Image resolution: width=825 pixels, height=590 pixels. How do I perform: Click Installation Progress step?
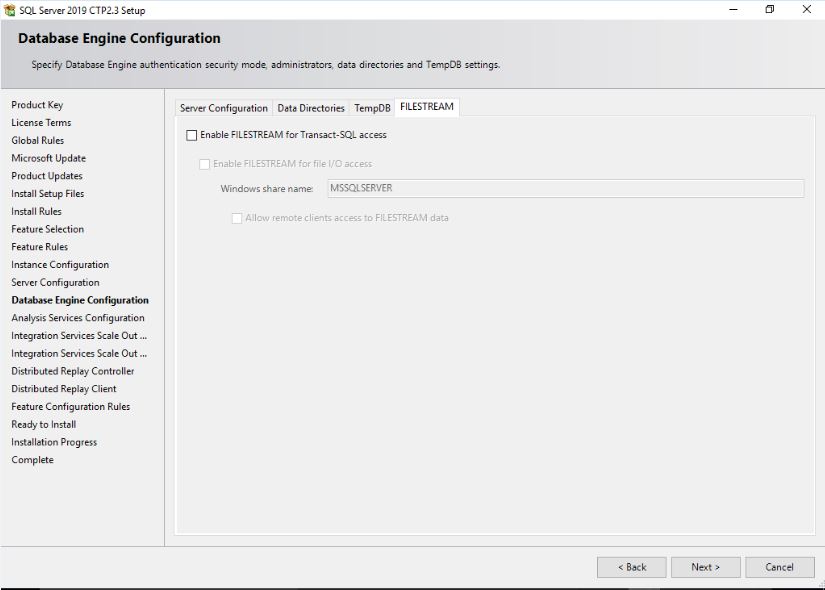coord(54,442)
